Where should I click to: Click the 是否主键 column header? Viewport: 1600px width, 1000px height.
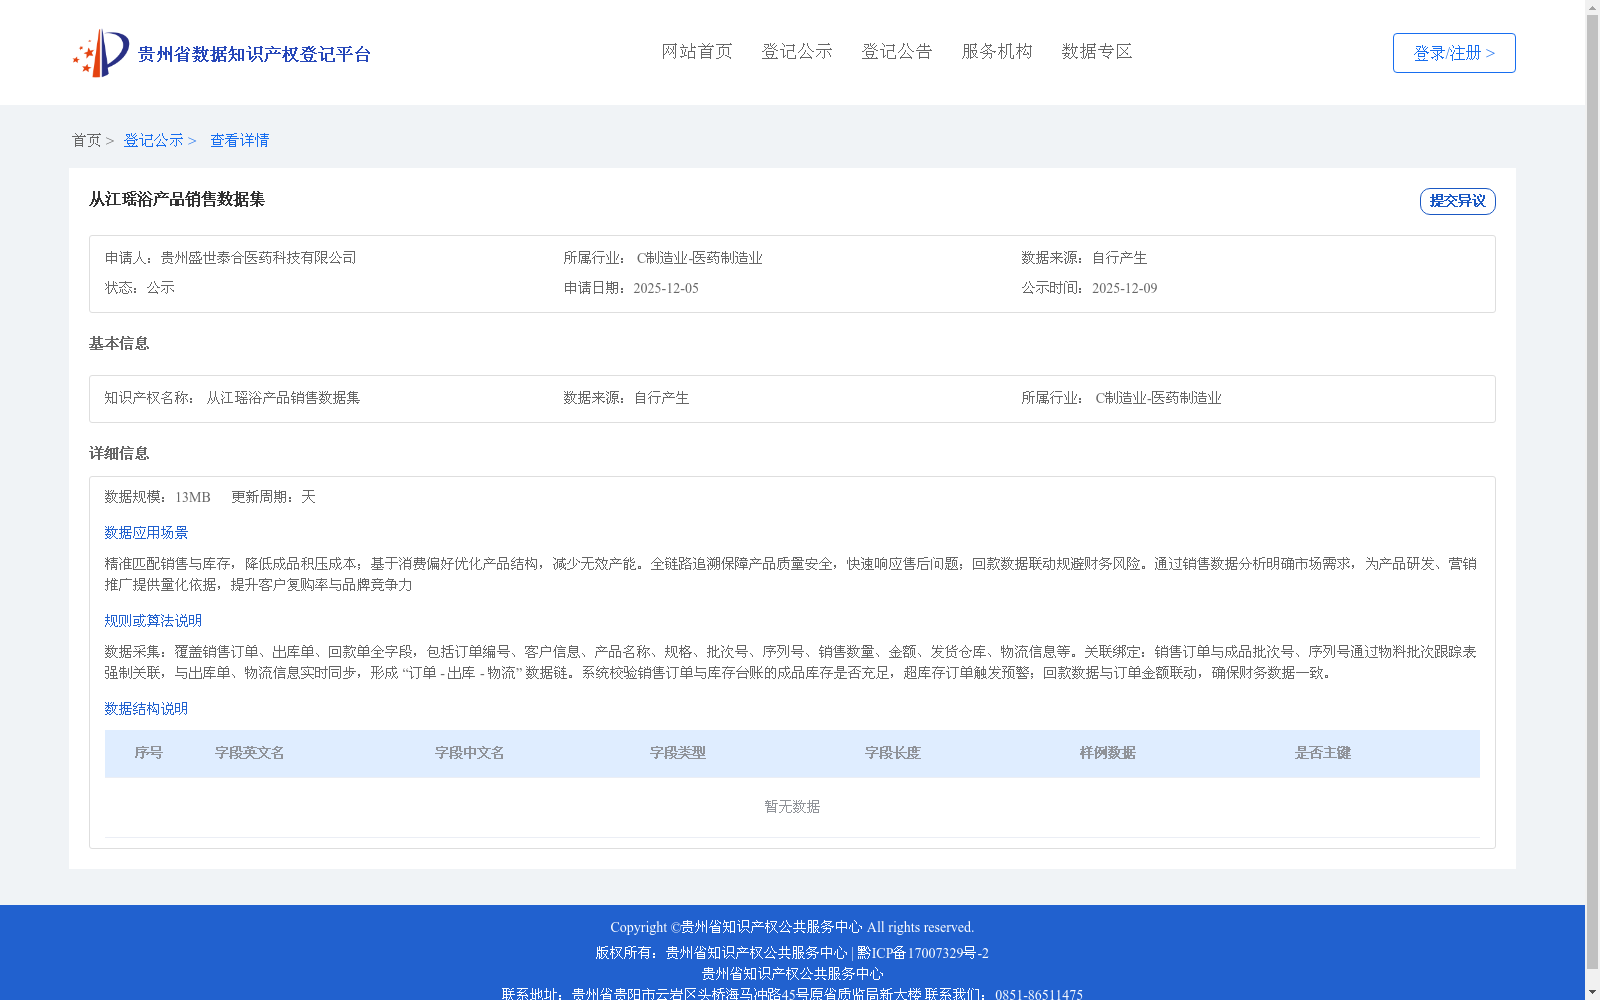(x=1323, y=753)
